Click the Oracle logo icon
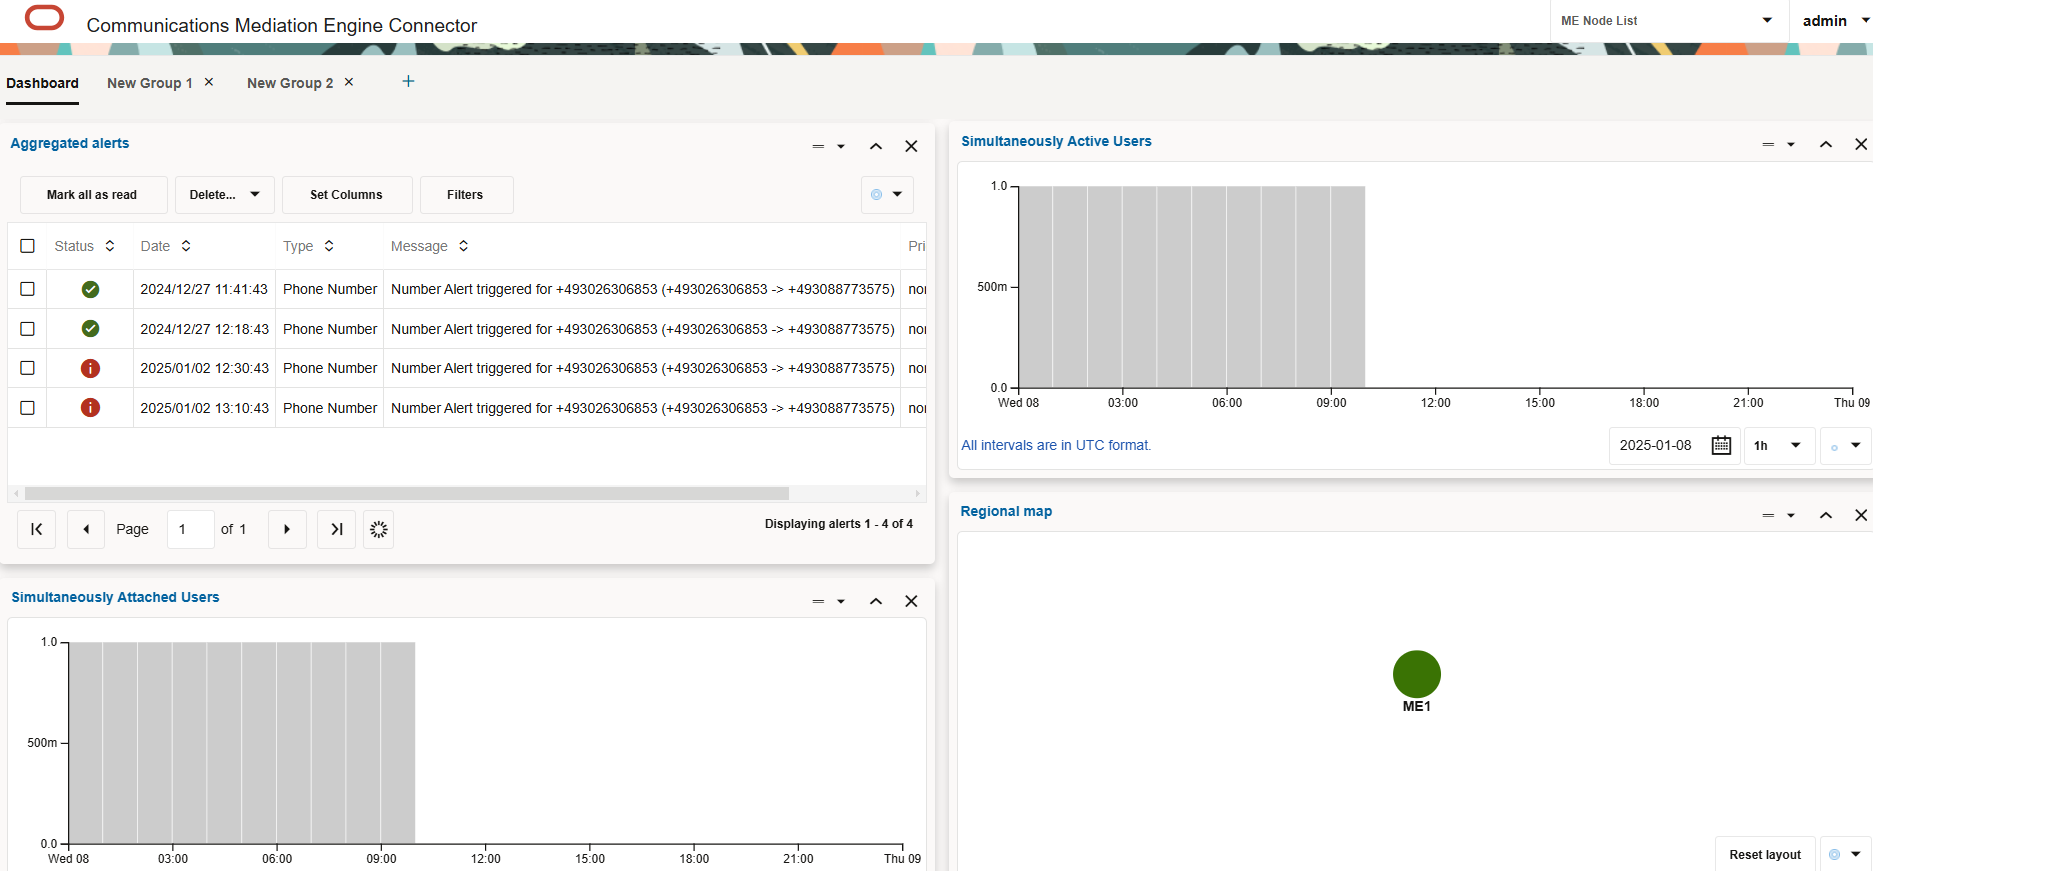The height and width of the screenshot is (871, 2062). 44,18
